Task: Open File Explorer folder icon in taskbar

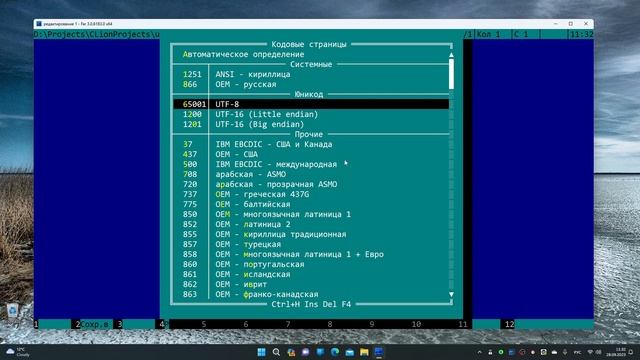Action: click(364, 352)
